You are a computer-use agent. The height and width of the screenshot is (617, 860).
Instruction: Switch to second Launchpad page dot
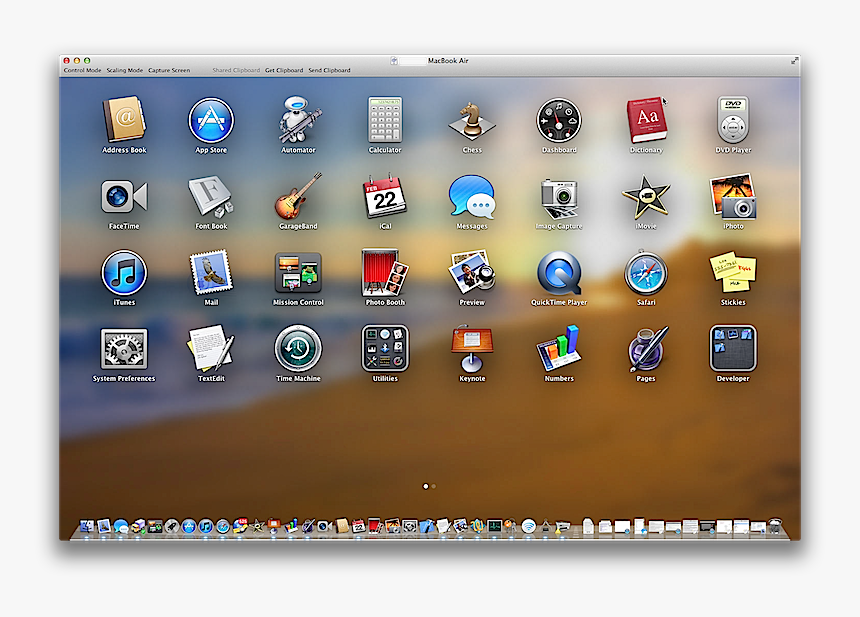(x=434, y=486)
